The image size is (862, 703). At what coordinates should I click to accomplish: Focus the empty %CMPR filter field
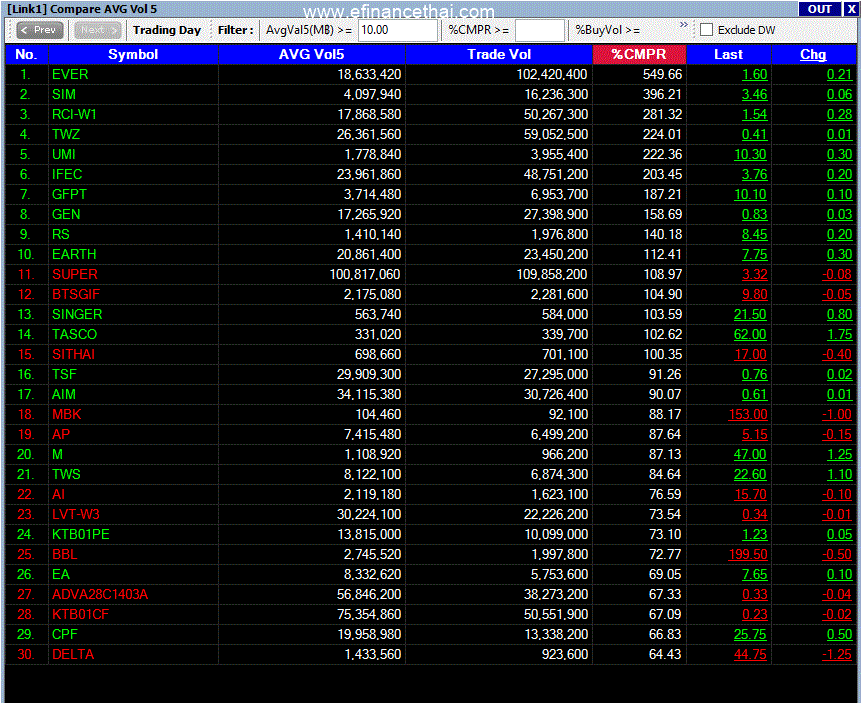[539, 30]
